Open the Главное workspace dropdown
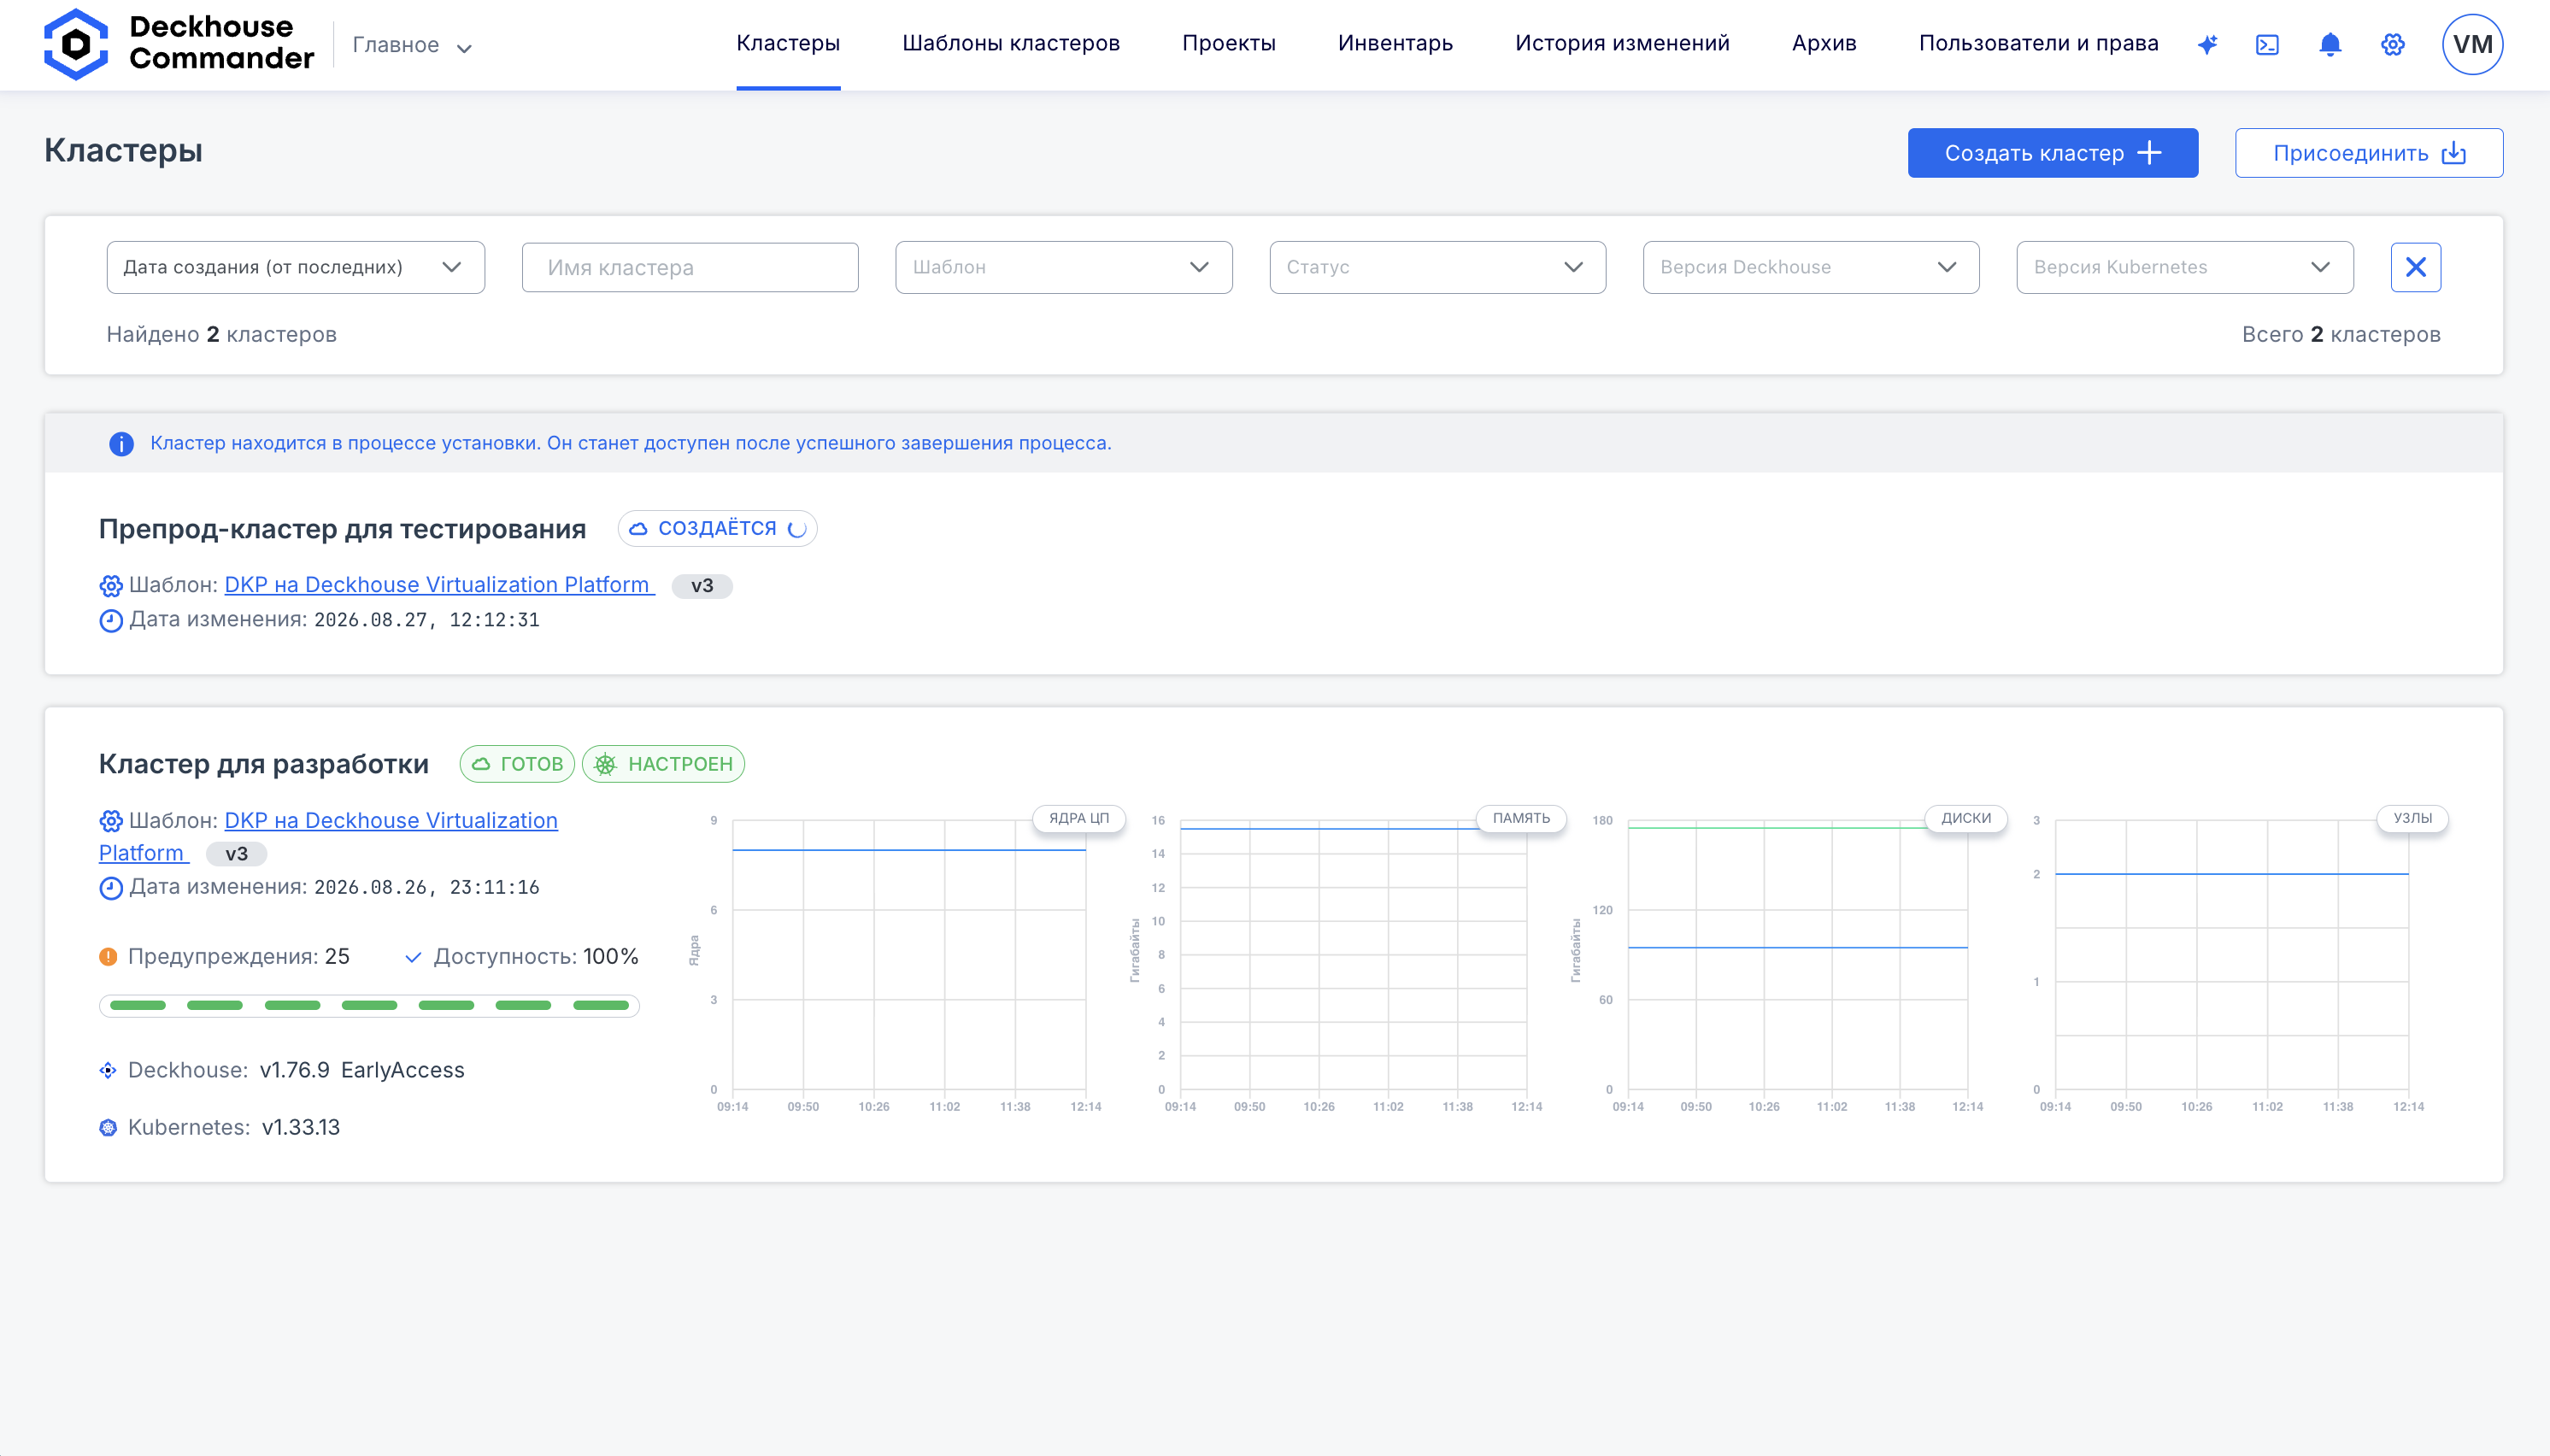The image size is (2550, 1456). coord(412,45)
